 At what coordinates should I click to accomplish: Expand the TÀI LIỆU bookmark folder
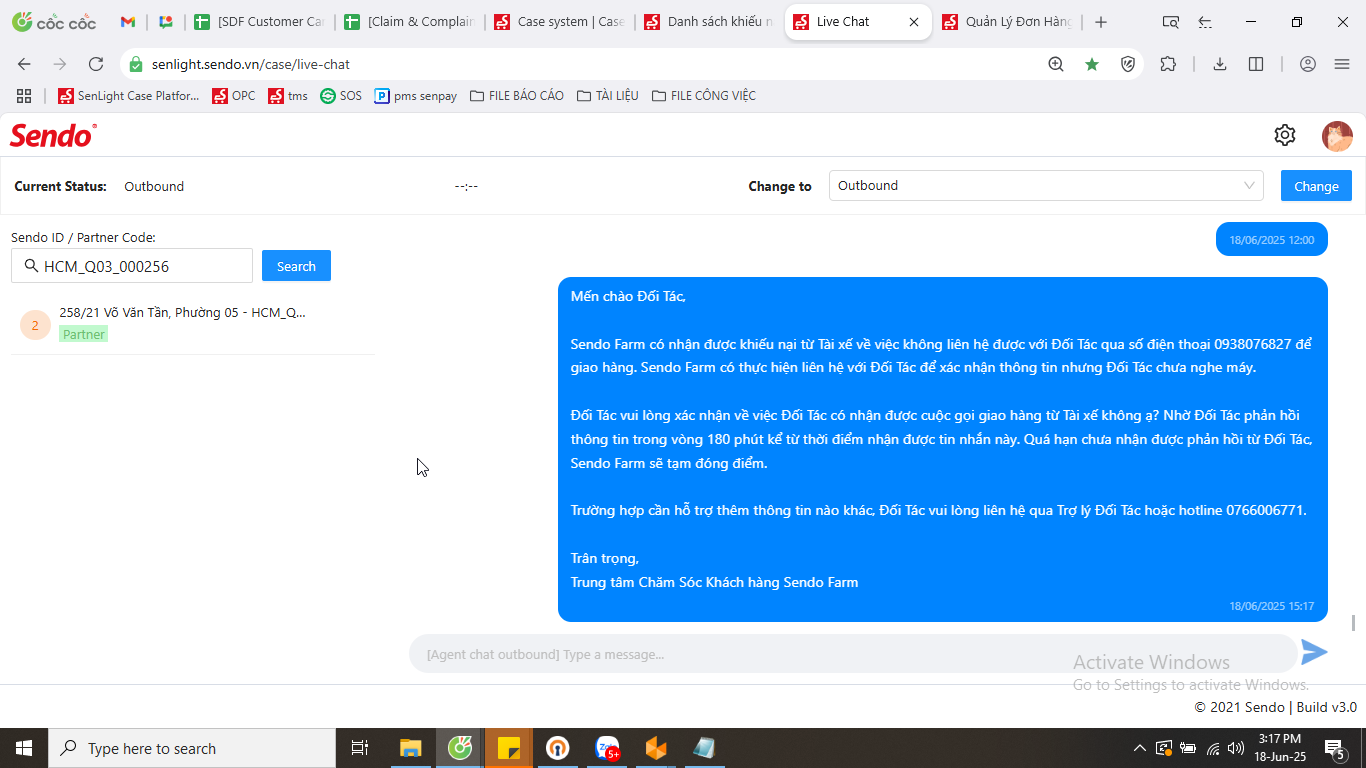pyautogui.click(x=608, y=96)
